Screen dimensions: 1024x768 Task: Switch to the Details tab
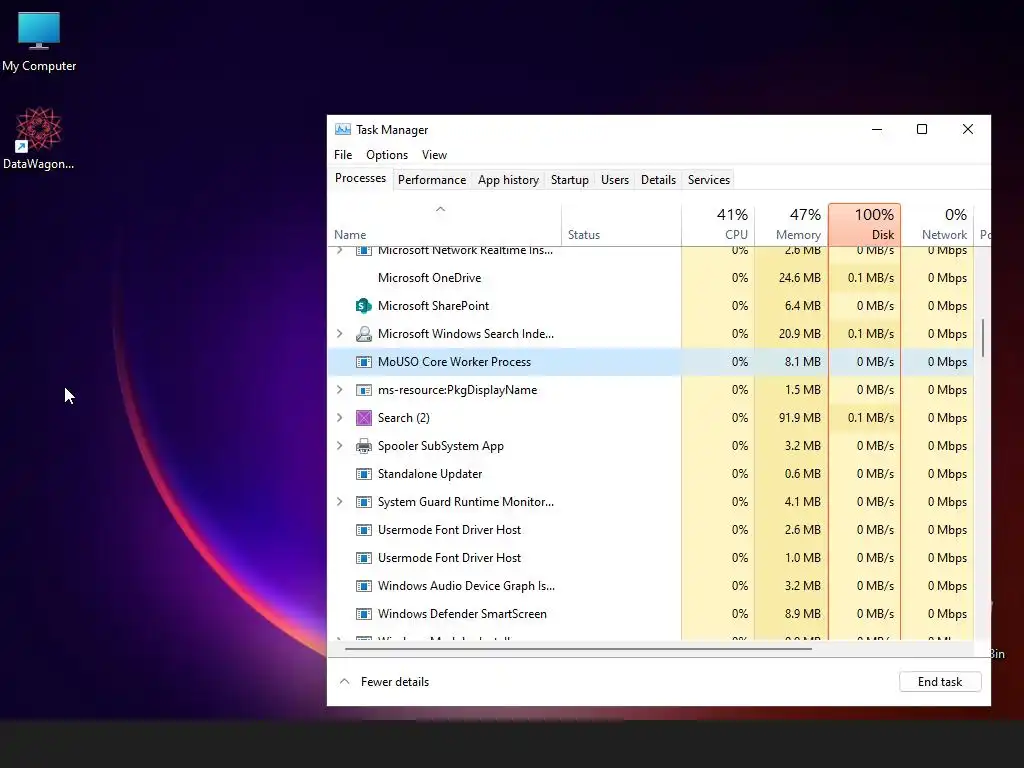[x=658, y=180]
